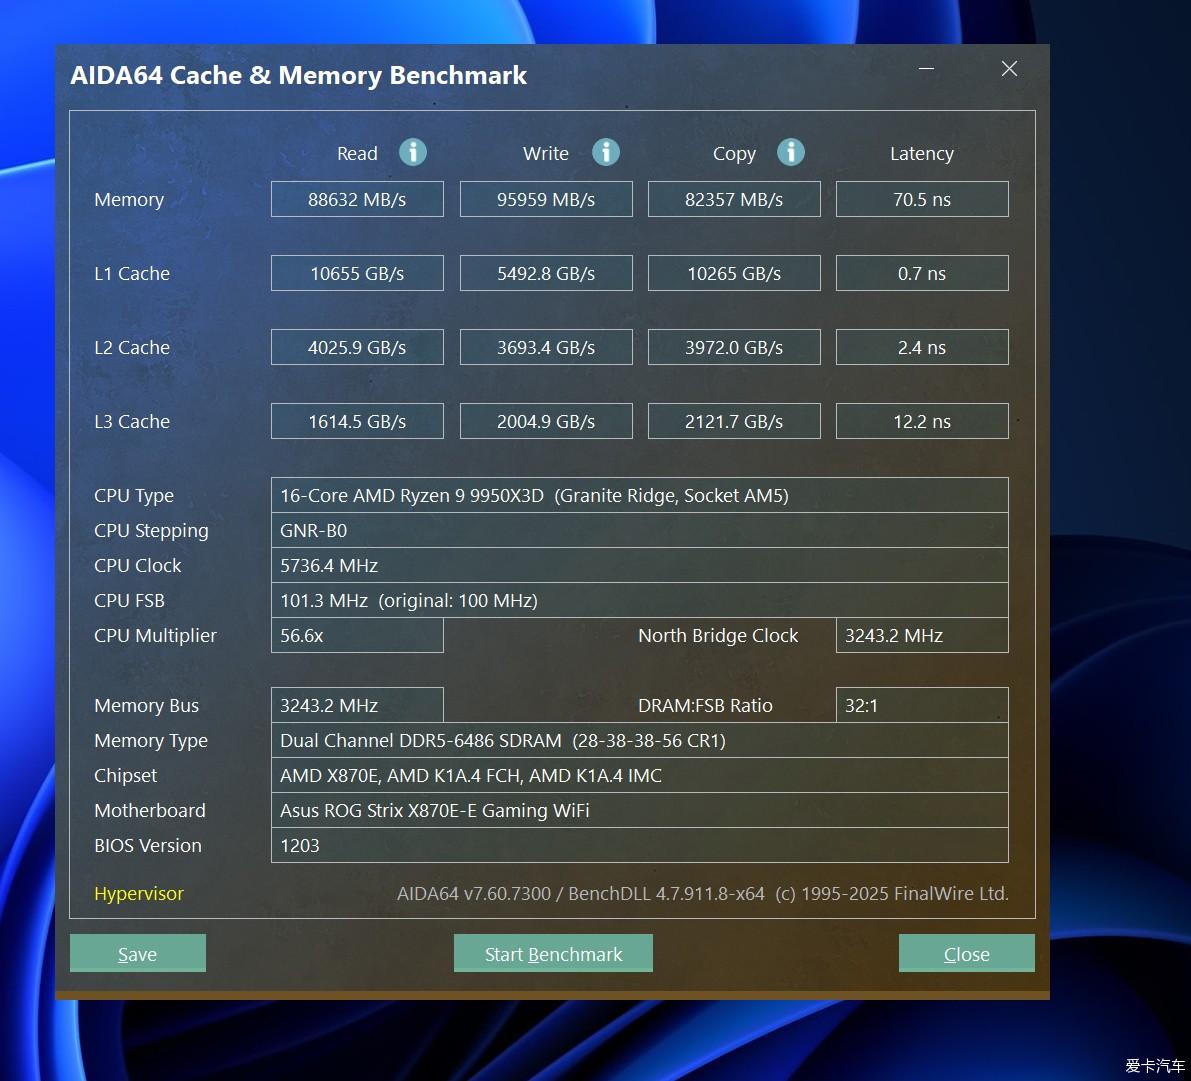Click the CPU Multiplier value 56.6x
This screenshot has width=1191, height=1081.
point(357,635)
